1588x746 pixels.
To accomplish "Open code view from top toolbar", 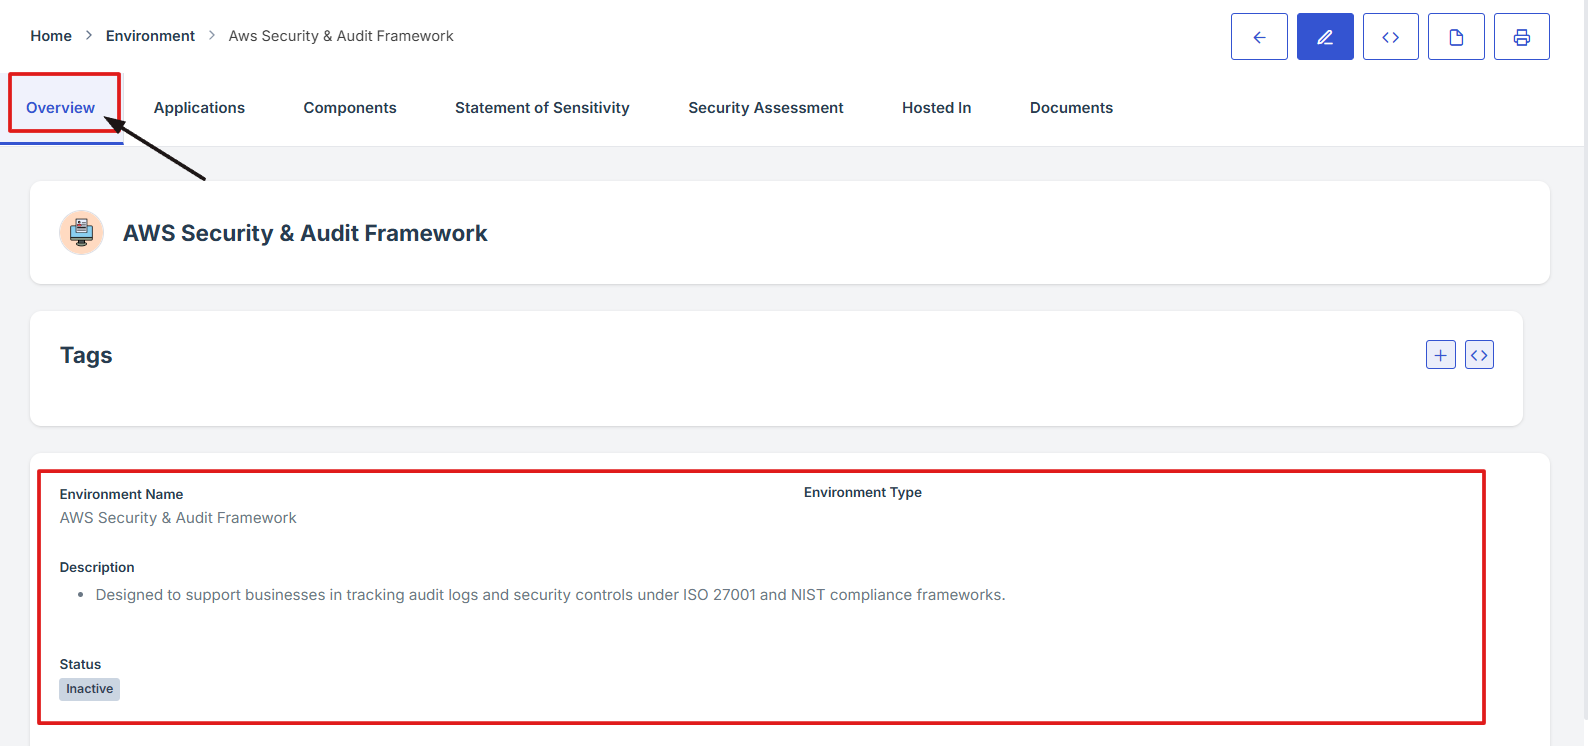I will pos(1390,37).
